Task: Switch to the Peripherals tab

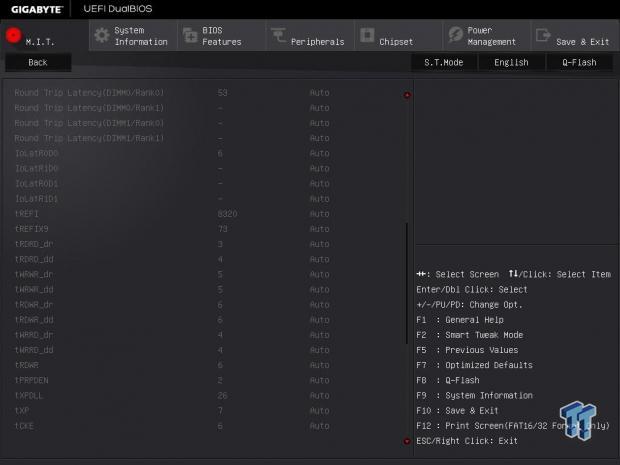Action: point(316,41)
